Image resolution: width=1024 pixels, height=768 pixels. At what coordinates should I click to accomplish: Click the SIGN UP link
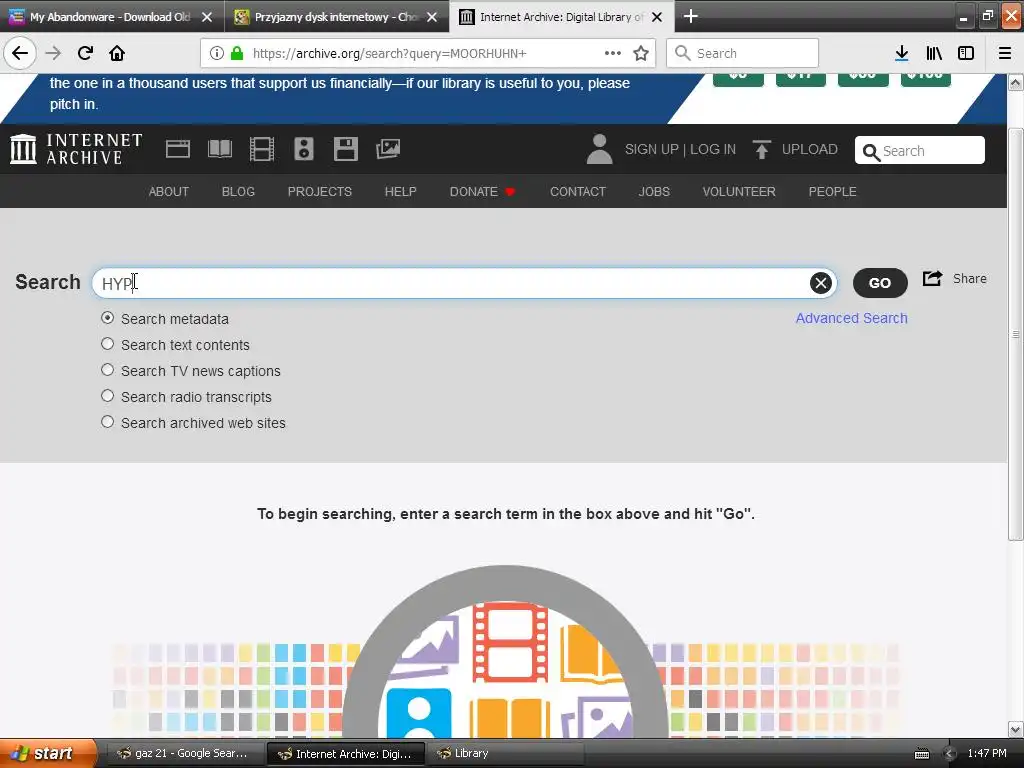click(x=652, y=150)
